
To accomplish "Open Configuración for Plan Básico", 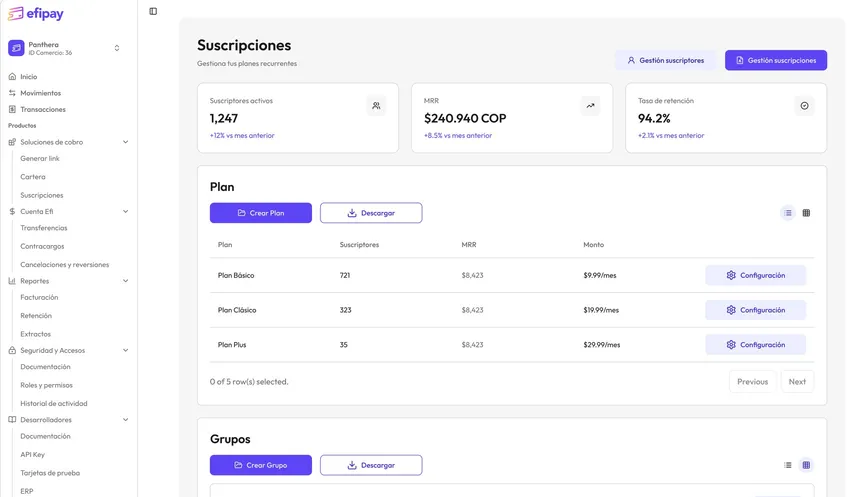I will point(755,275).
